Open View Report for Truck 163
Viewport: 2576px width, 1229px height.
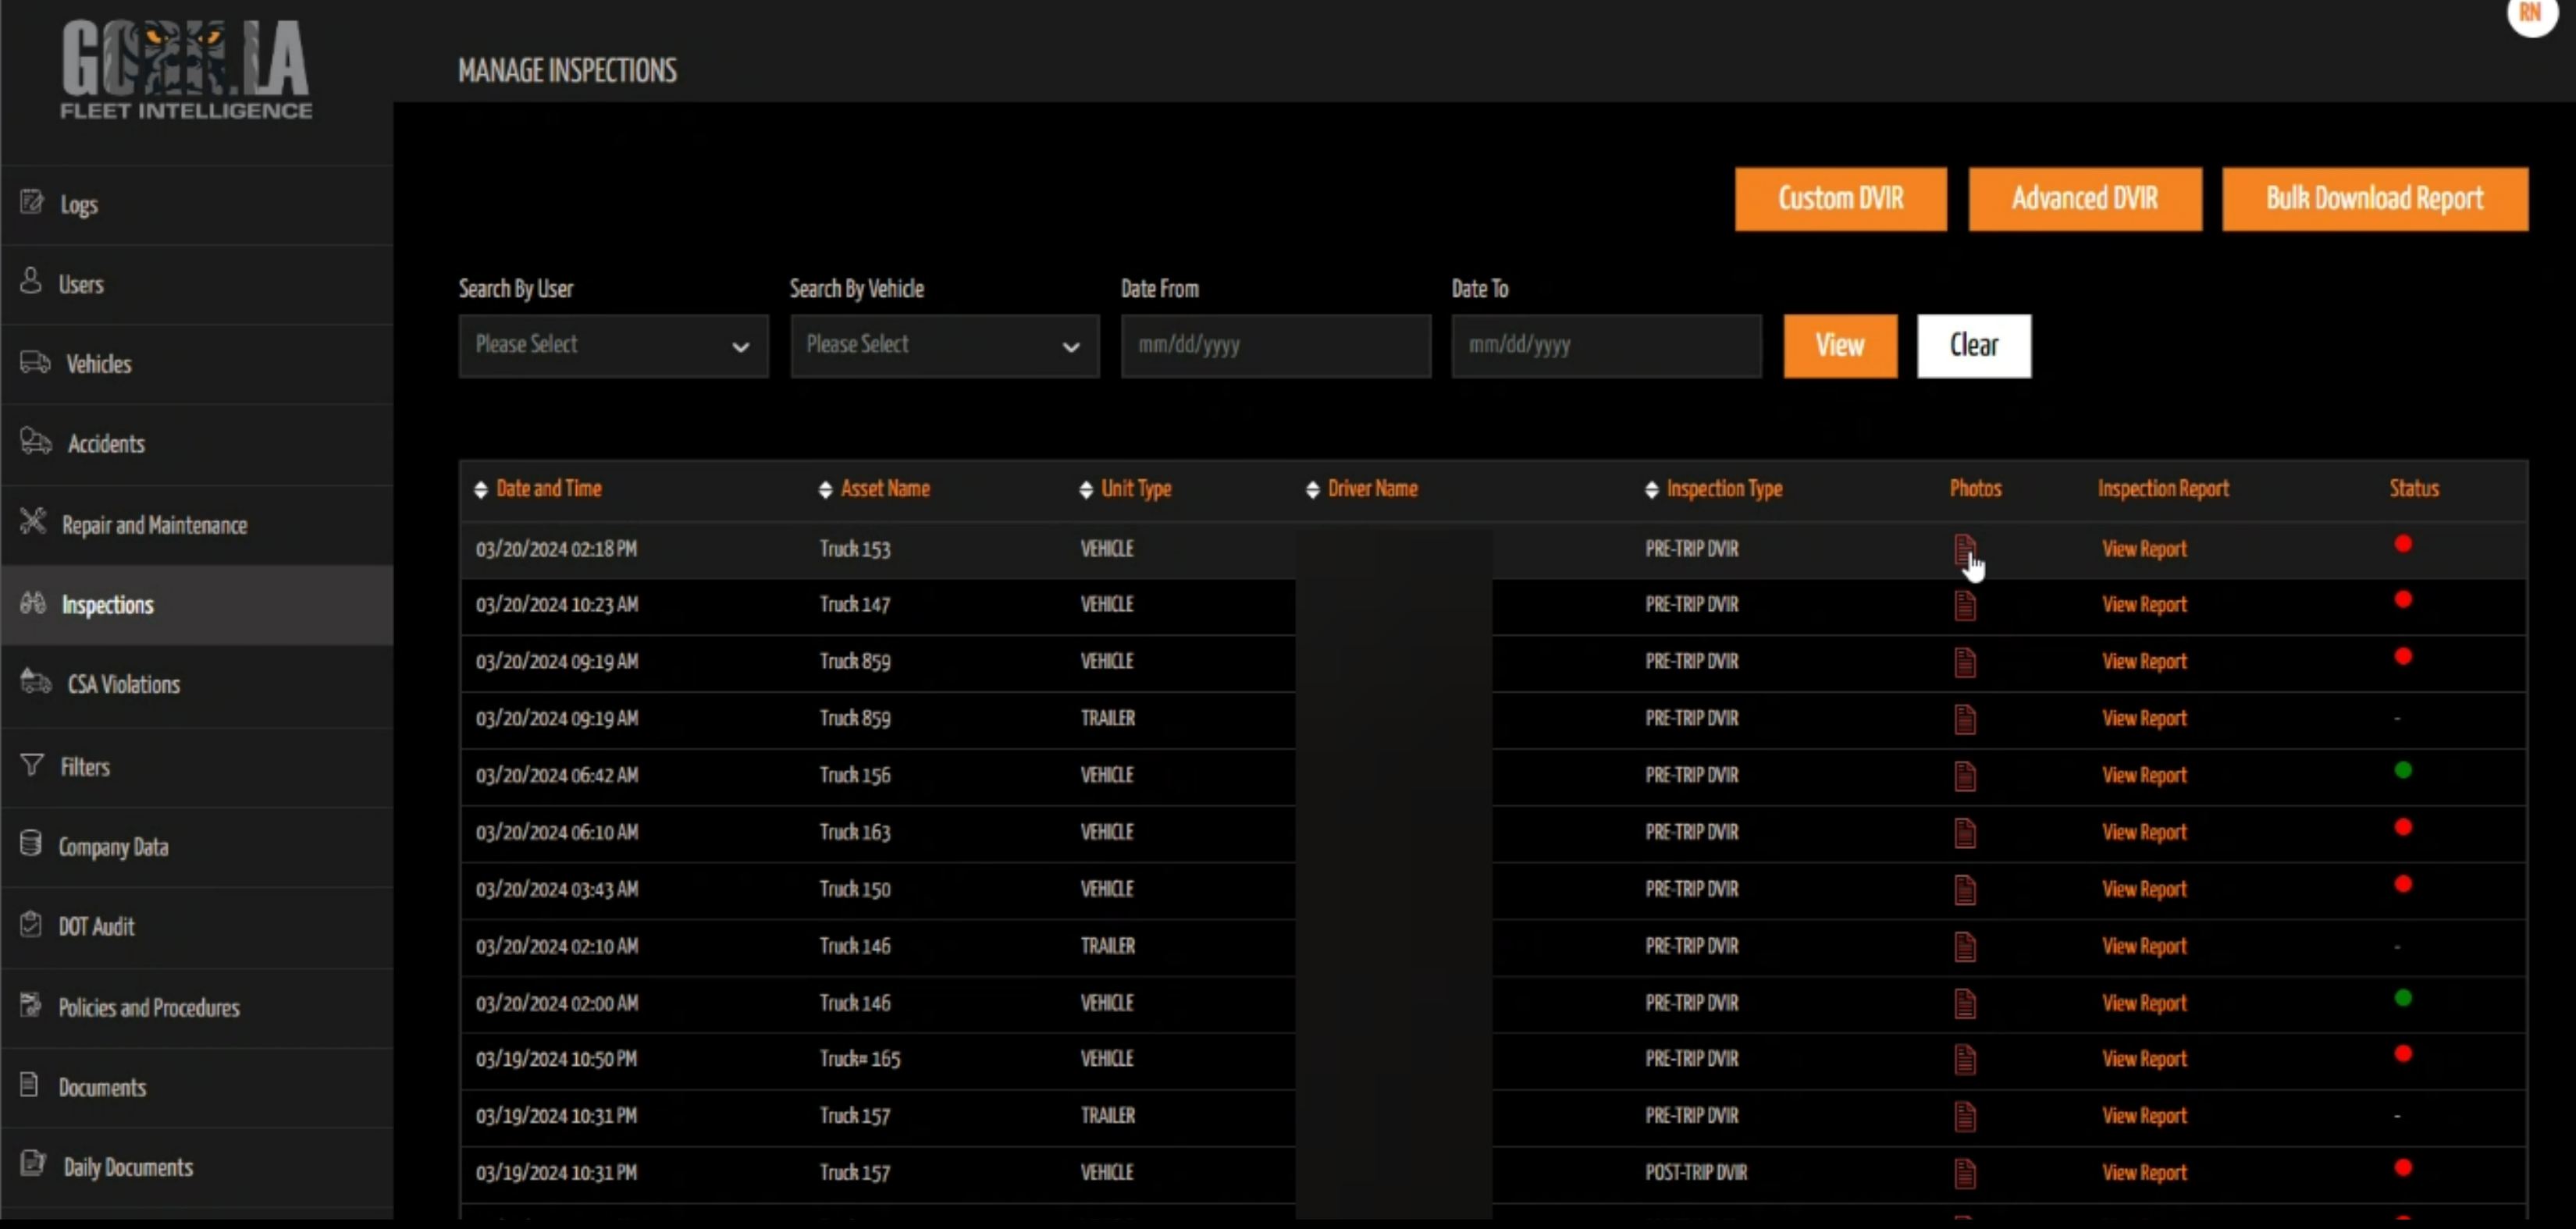(x=2144, y=833)
